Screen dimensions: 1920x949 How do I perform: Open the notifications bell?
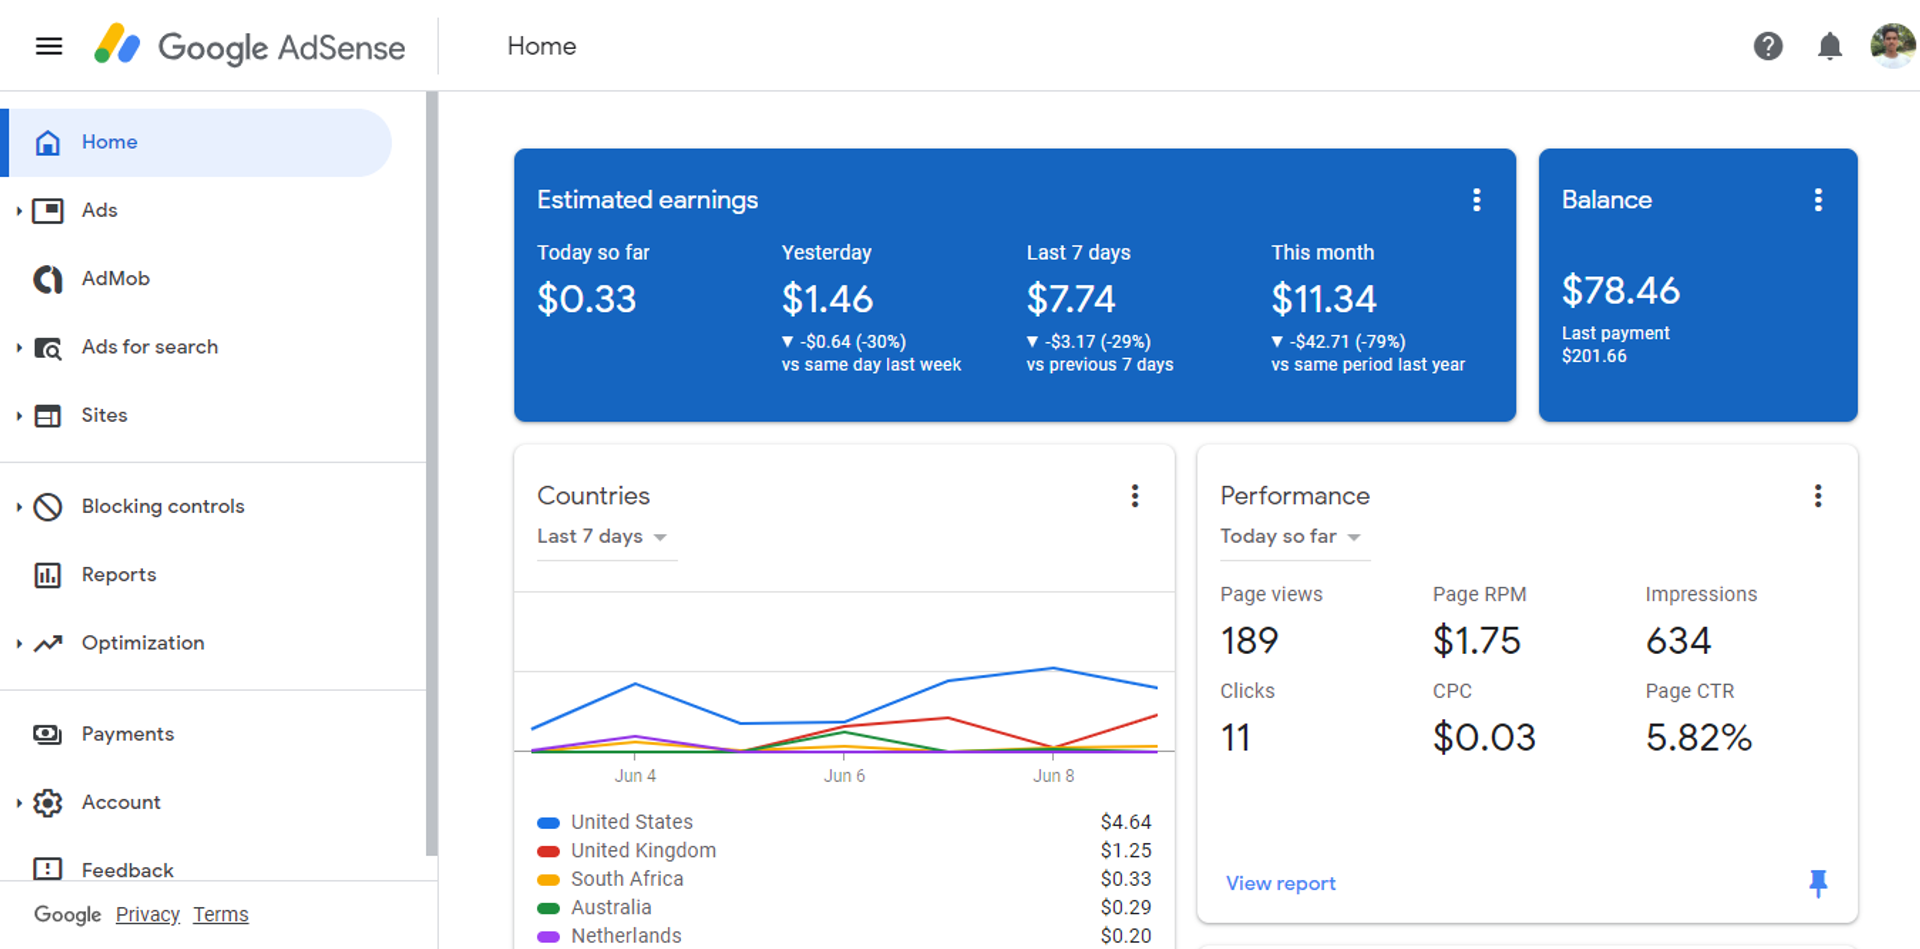point(1830,46)
